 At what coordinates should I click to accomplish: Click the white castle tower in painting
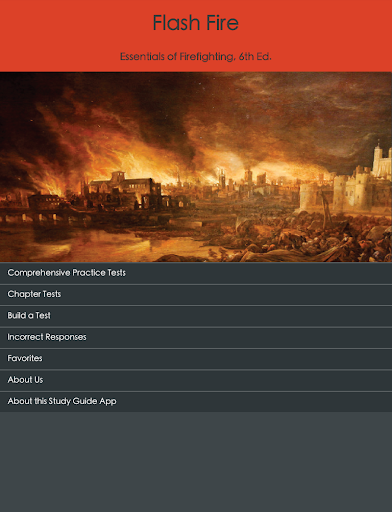click(x=381, y=162)
